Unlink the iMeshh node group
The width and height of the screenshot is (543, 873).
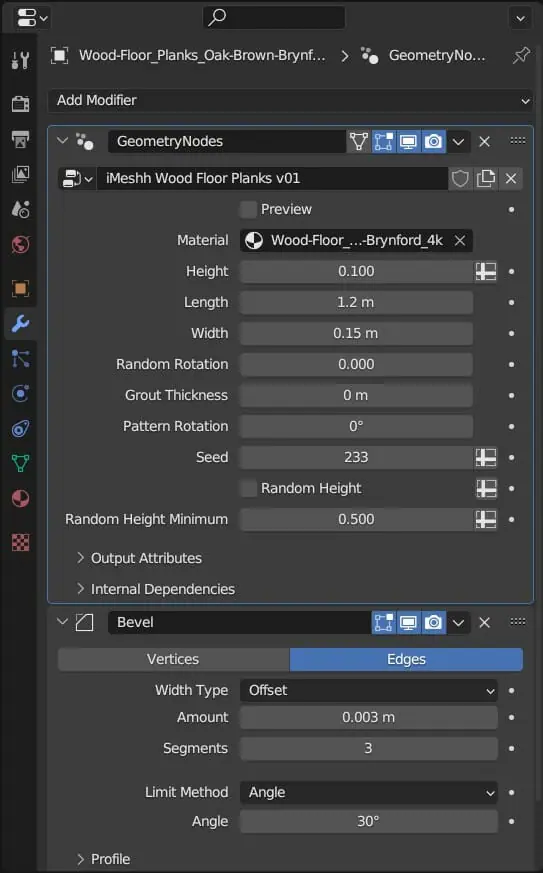tap(511, 179)
